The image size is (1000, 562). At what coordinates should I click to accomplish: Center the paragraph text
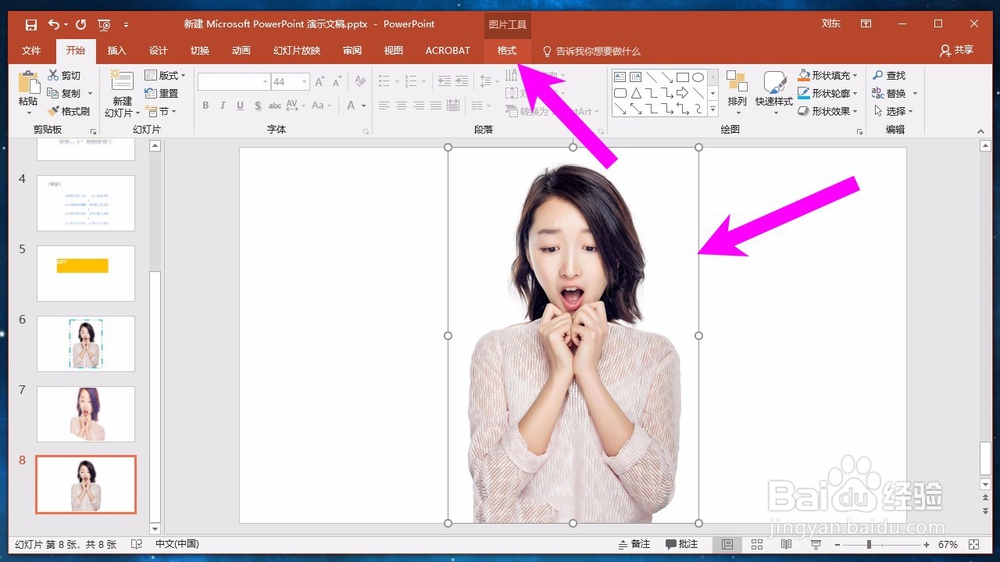401,105
